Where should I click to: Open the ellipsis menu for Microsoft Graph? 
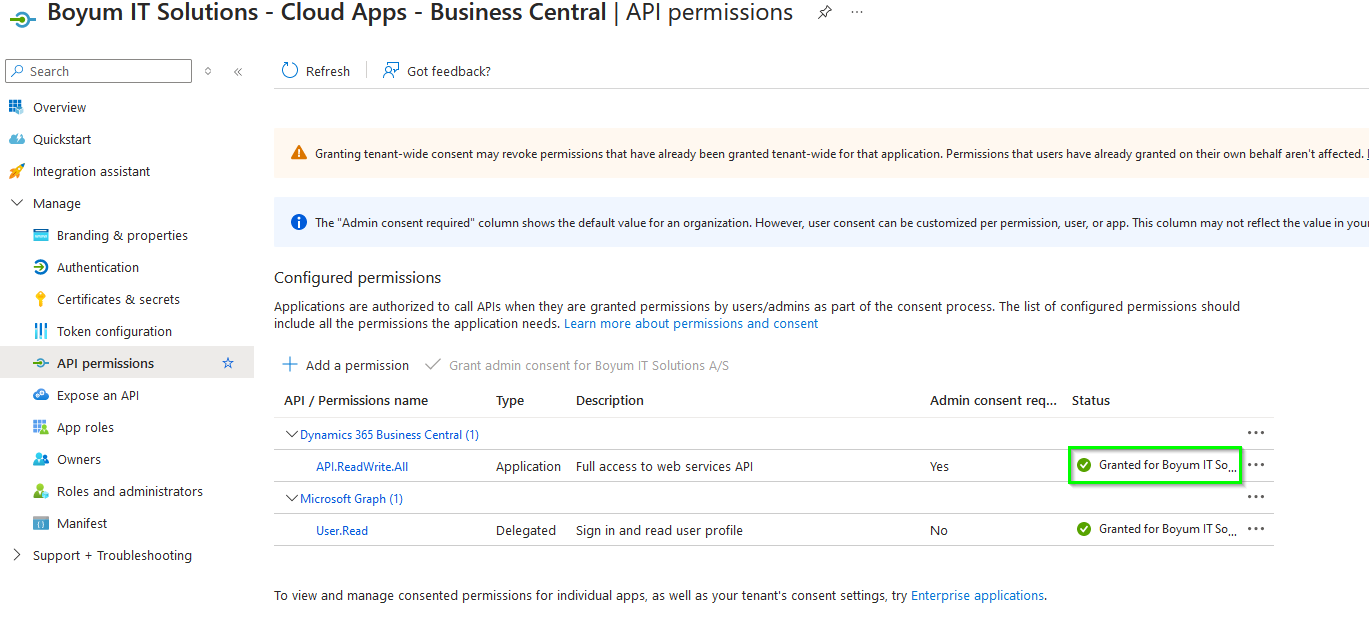click(x=1256, y=497)
